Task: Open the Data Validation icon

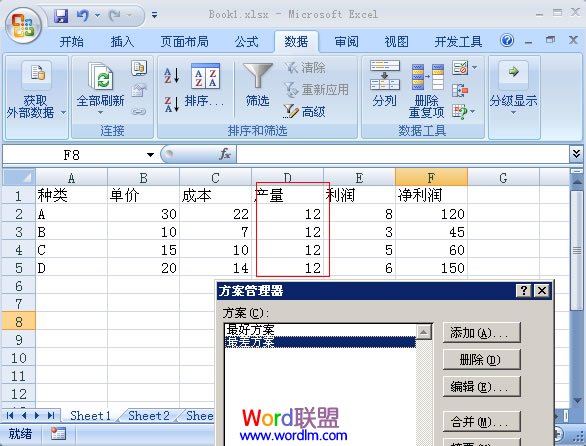Action: point(460,68)
